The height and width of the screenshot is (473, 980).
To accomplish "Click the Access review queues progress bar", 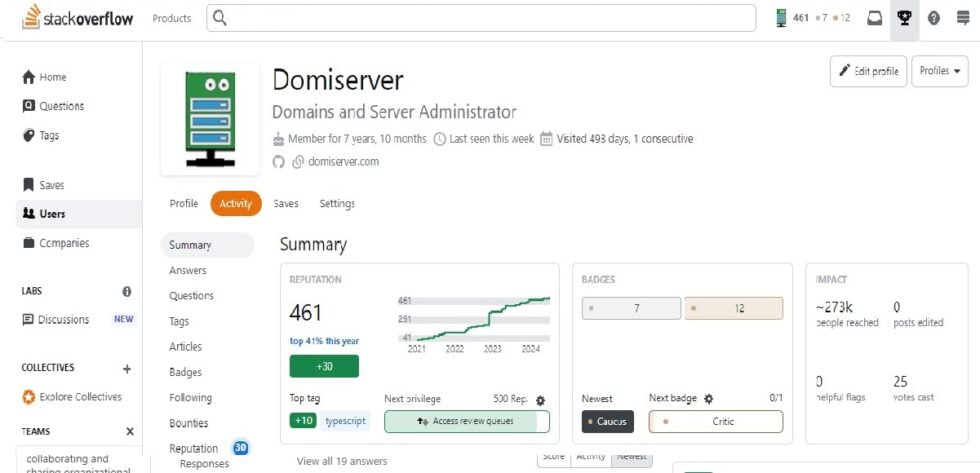I will 466,421.
